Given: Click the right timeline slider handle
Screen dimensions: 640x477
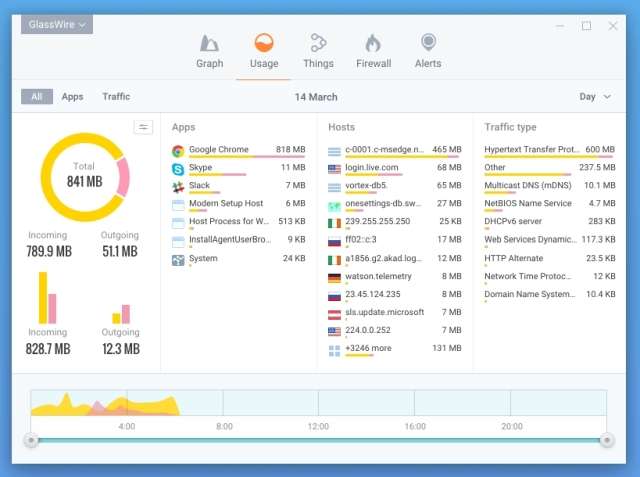Looking at the screenshot, I should pyautogui.click(x=606, y=440).
